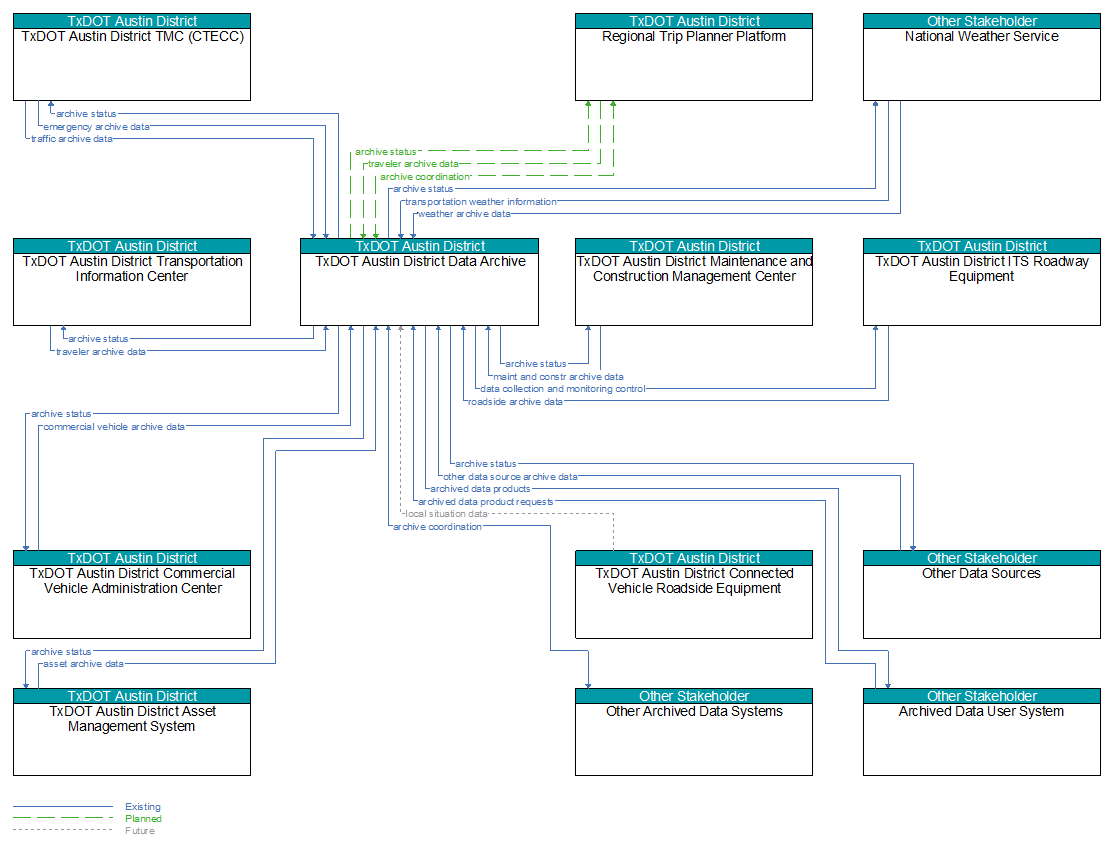The image size is (1111, 849).
Task: Select TxDOT Austin District ITS Roadway Equipment
Action: point(981,282)
